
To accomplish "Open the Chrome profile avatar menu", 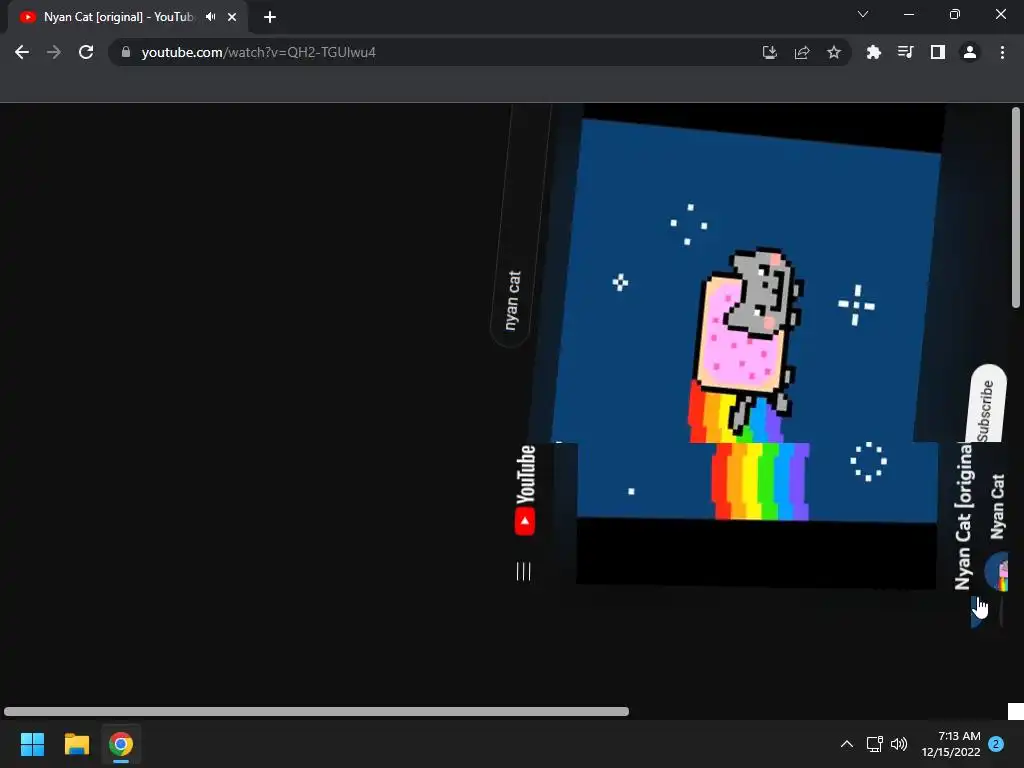I will pyautogui.click(x=970, y=52).
